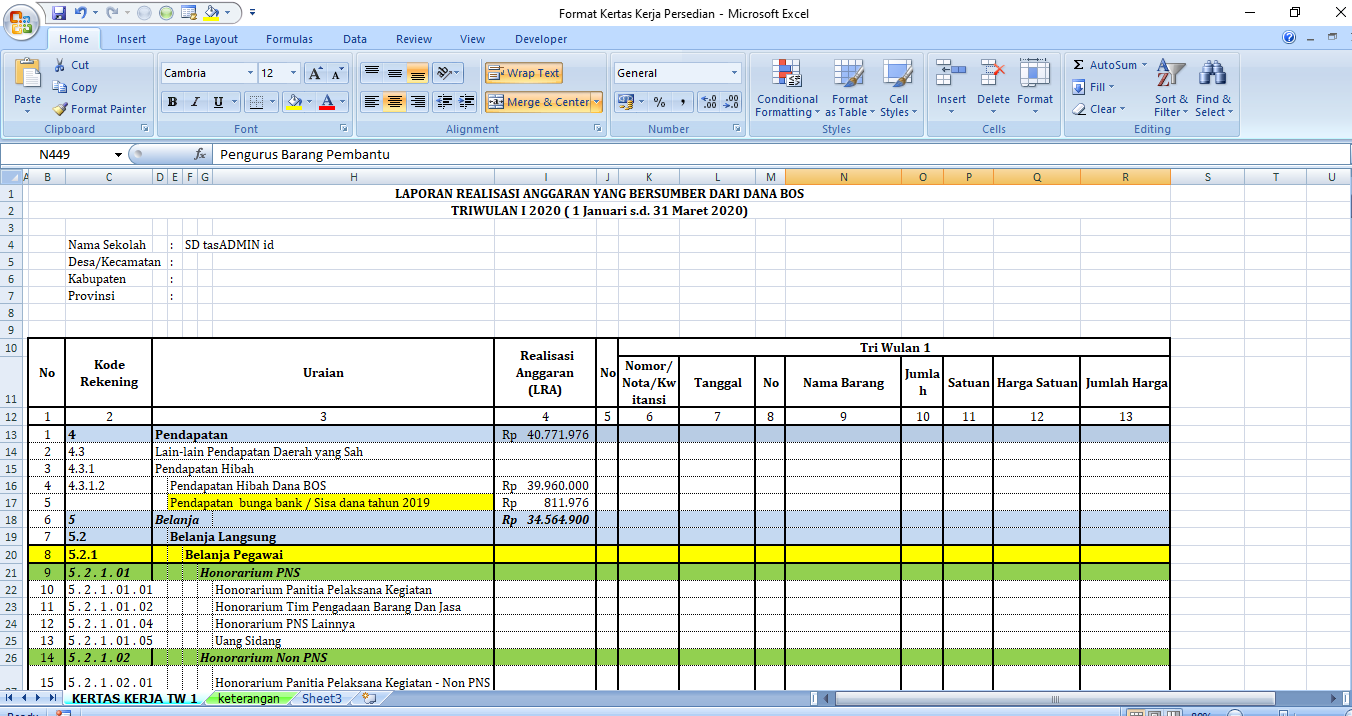Apply the cell borders icon
The height and width of the screenshot is (716, 1352).
point(256,102)
